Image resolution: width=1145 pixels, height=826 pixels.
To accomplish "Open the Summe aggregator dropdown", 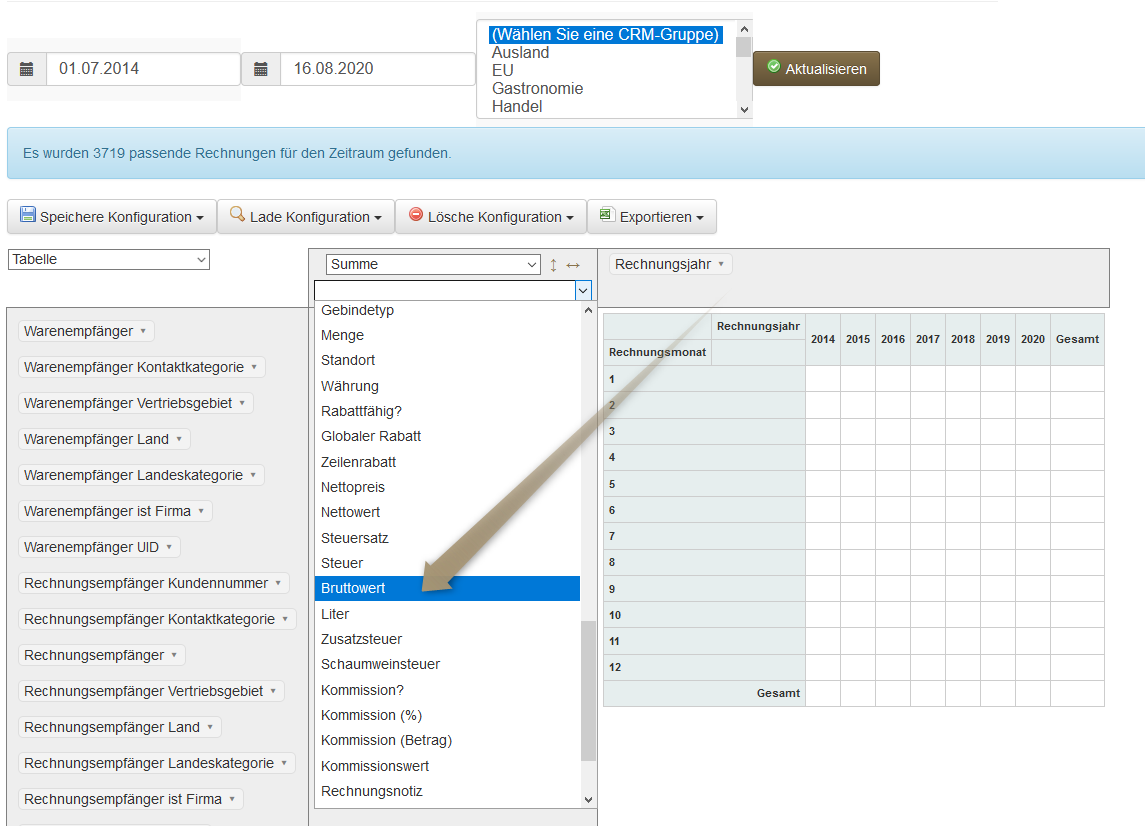I will pyautogui.click(x=433, y=265).
